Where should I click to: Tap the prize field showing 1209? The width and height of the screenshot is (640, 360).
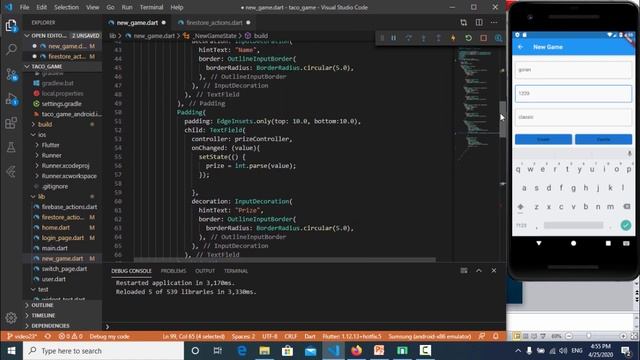coord(573,93)
